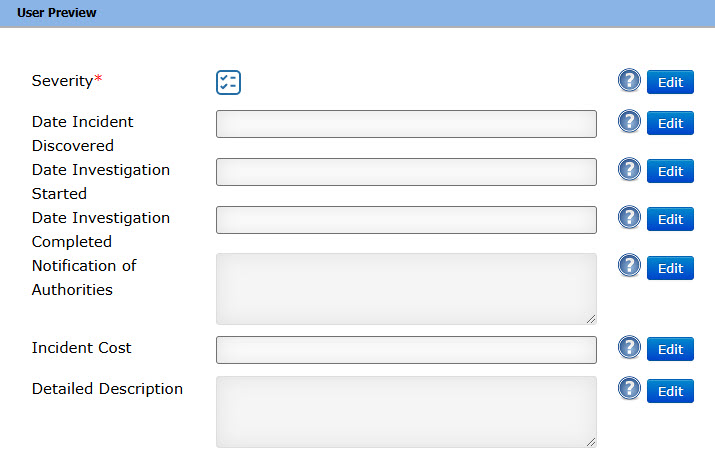Viewport: 715px width, 454px height.
Task: Click inside Notification of Authorities textarea
Action: pyautogui.click(x=406, y=289)
